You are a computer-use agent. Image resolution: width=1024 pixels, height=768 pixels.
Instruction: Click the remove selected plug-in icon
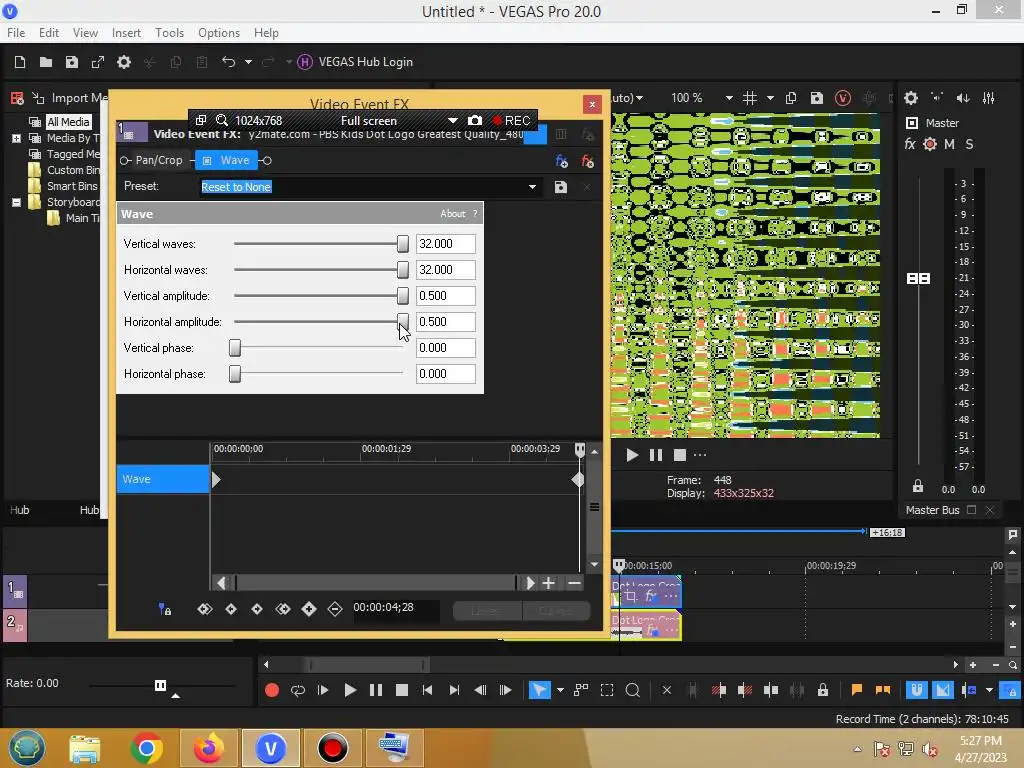tap(588, 161)
